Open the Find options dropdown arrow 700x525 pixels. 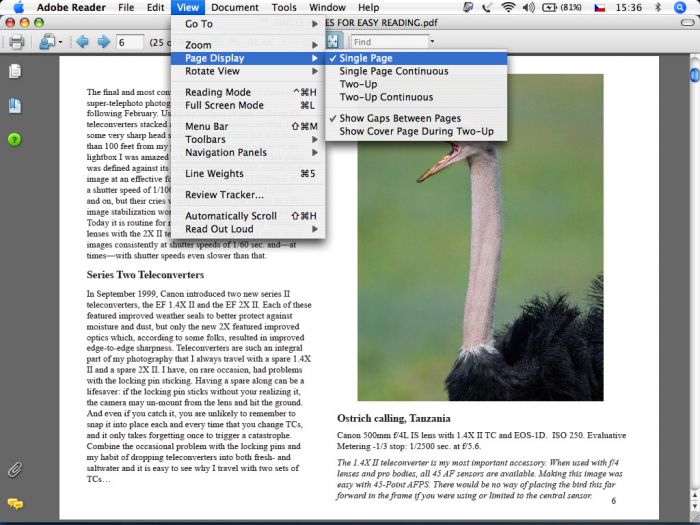point(432,42)
